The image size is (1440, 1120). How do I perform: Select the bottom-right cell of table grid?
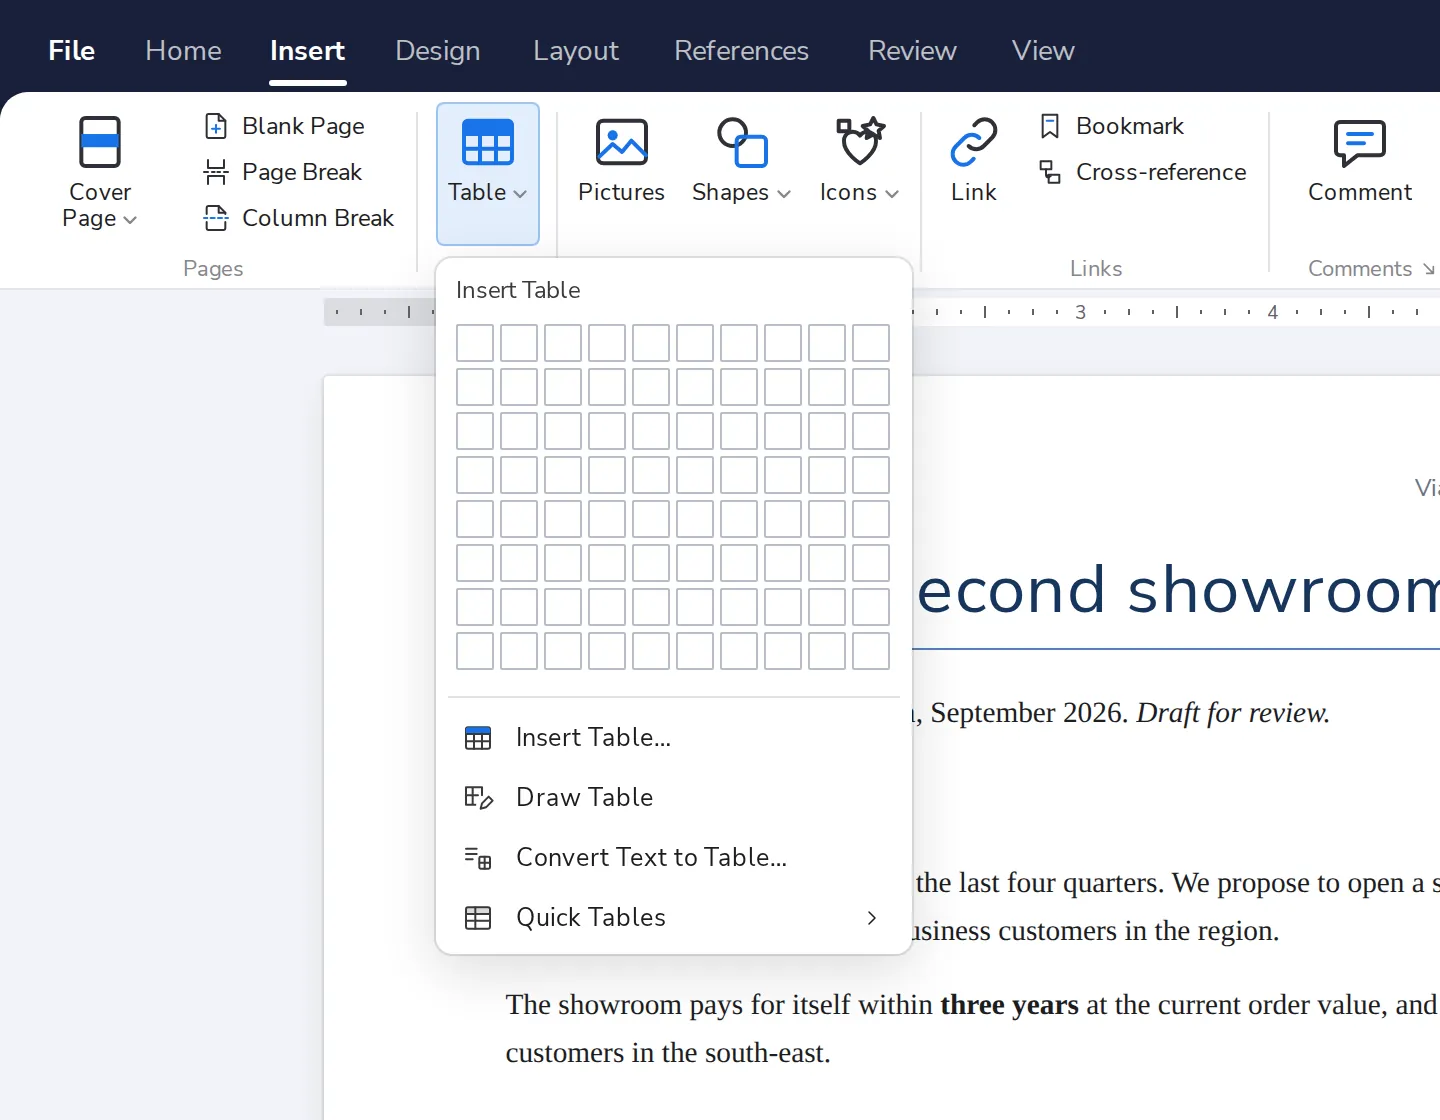(871, 651)
